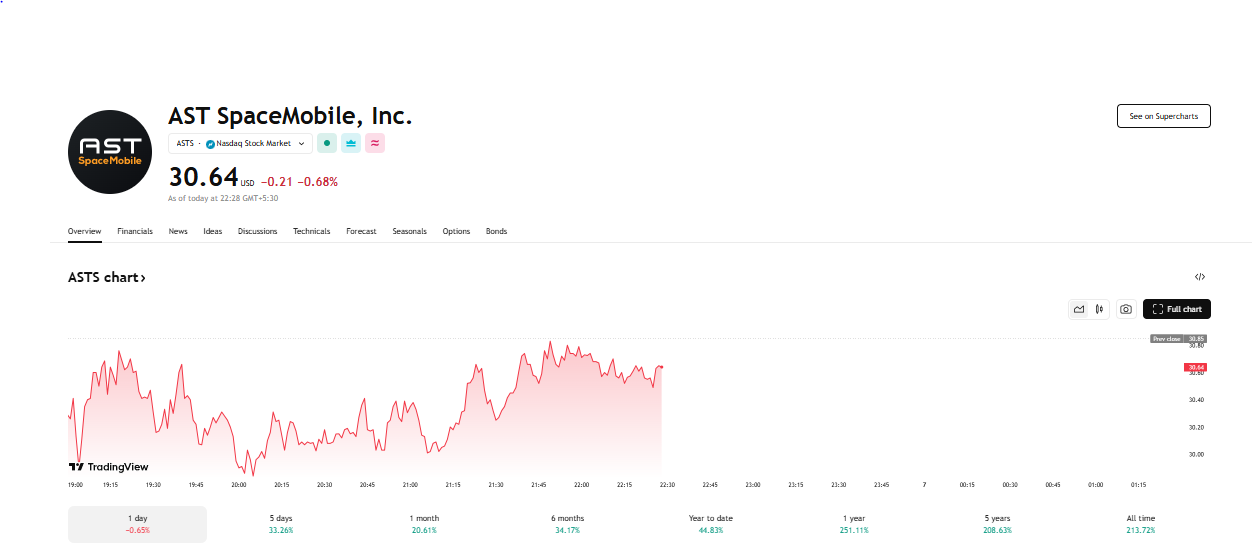Switch to the candlestick chart type icon
The height and width of the screenshot is (560, 1252).
[x=1099, y=309]
